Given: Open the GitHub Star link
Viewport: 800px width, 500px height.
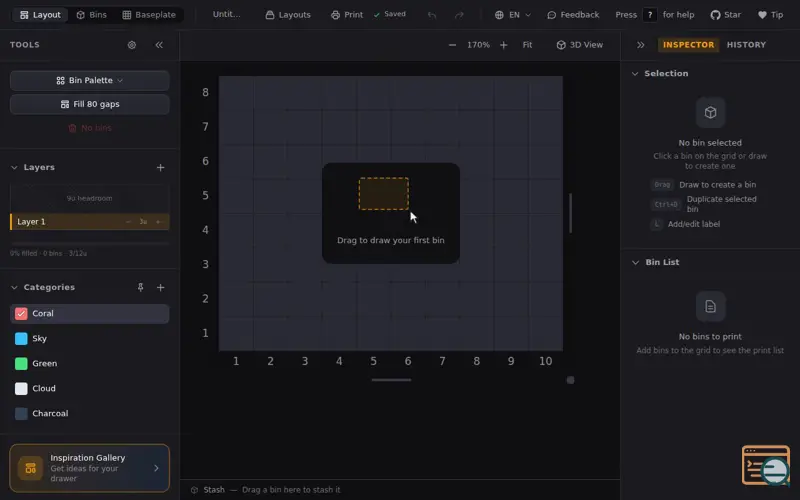Looking at the screenshot, I should coord(726,15).
